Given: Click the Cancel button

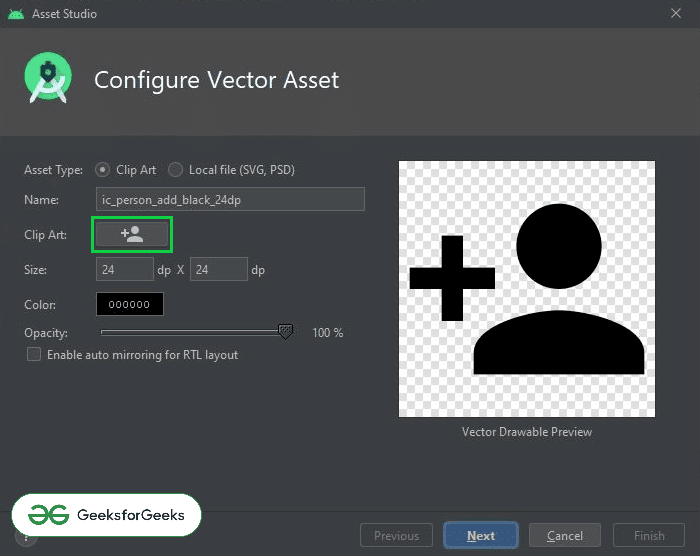Looking at the screenshot, I should (565, 535).
